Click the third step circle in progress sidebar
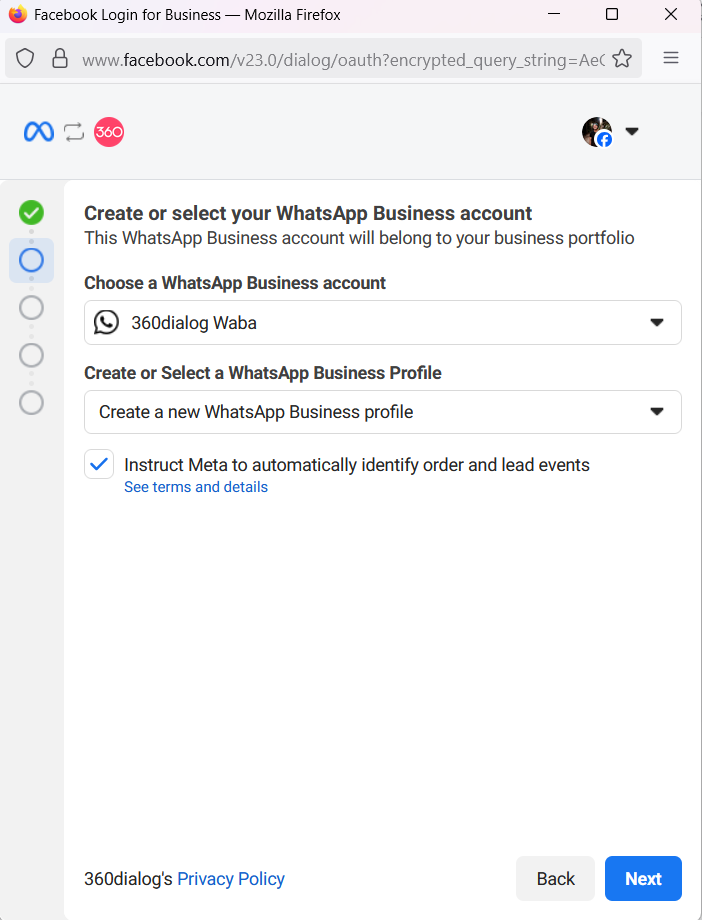The image size is (702, 920). [x=32, y=307]
